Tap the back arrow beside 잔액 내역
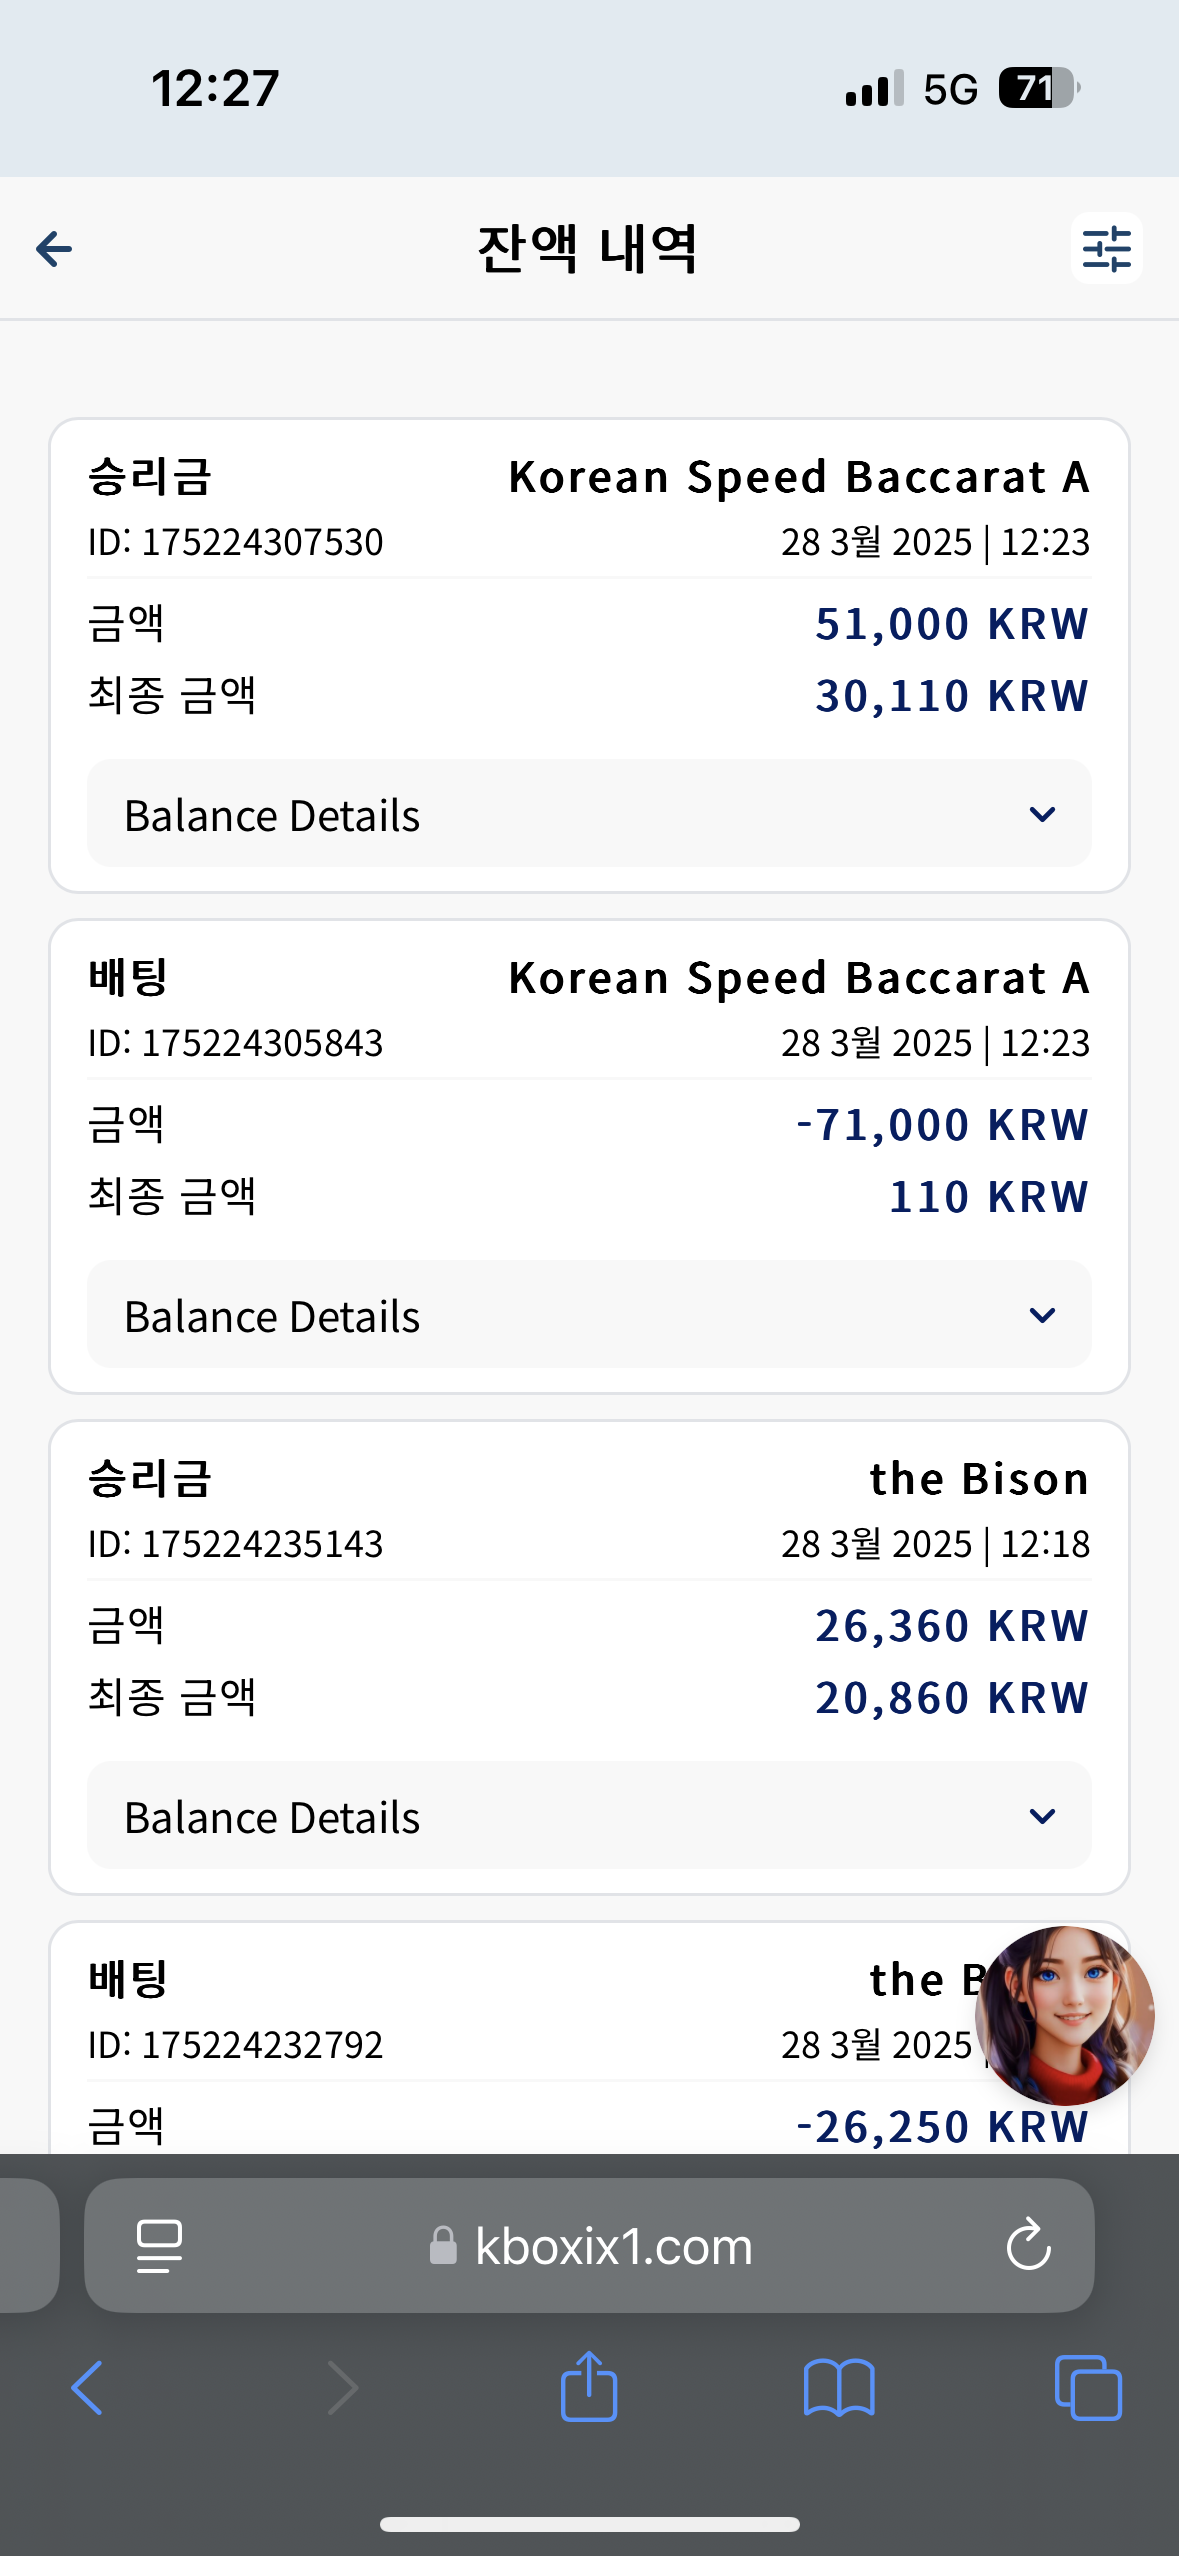 [54, 248]
